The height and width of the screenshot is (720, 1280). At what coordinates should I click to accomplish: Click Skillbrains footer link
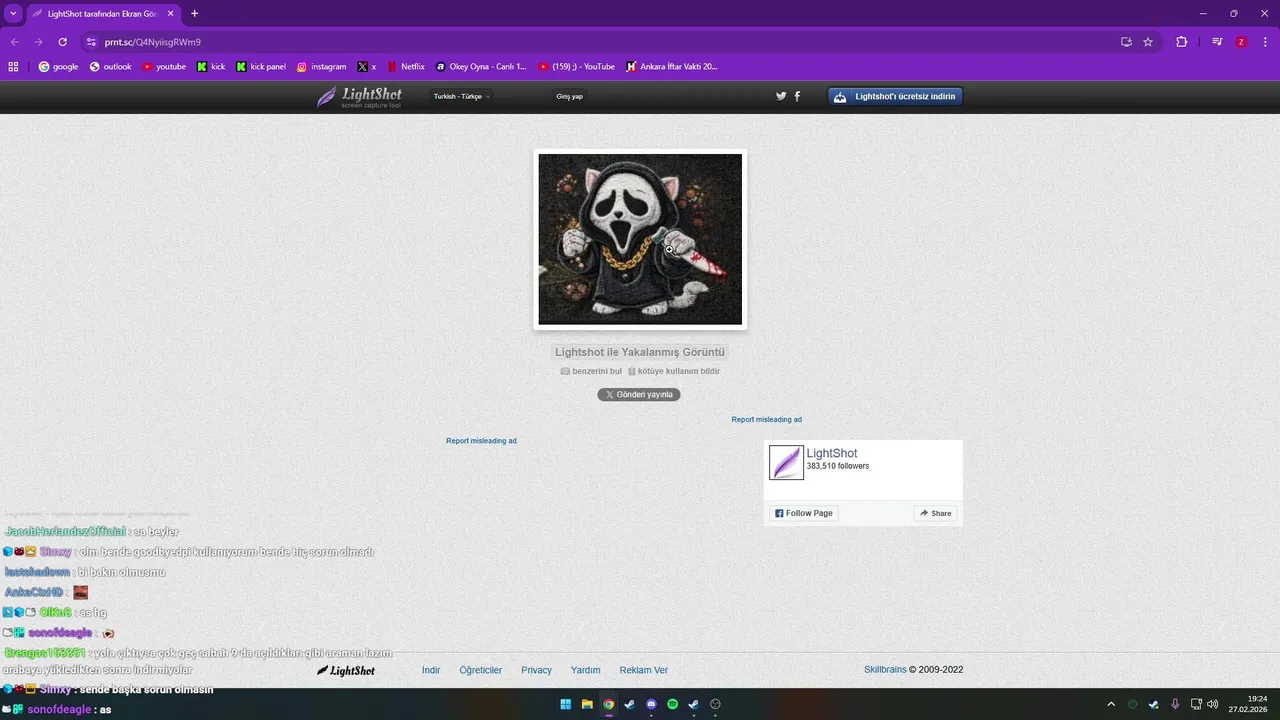pyautogui.click(x=885, y=670)
